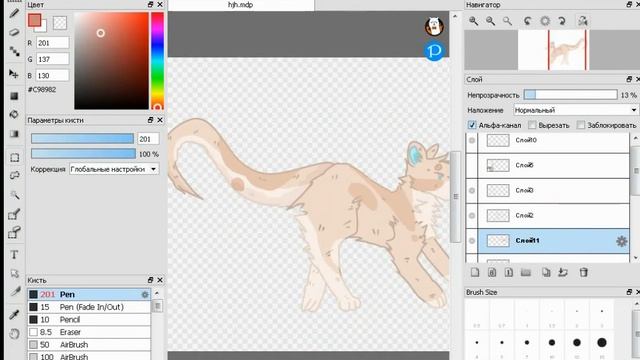Zoom in using Navigator magnifier plus
Image resolution: width=640 pixels, height=360 pixels.
click(x=473, y=21)
